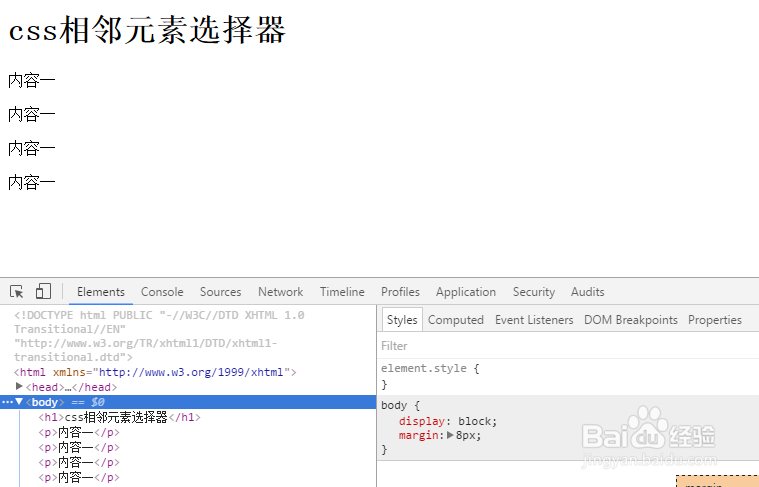Expand the margin shorthand property arrow

point(450,435)
